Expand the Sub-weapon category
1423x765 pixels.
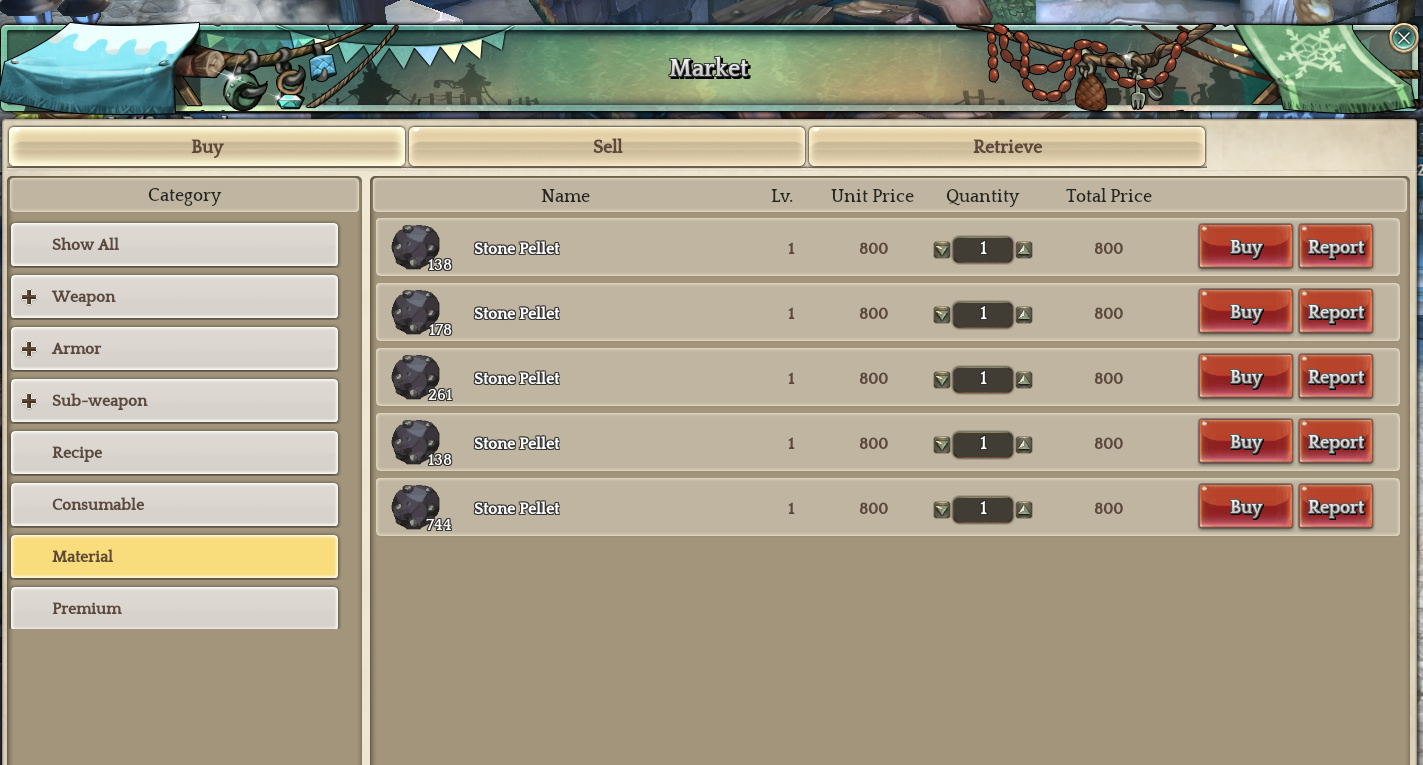(x=29, y=401)
